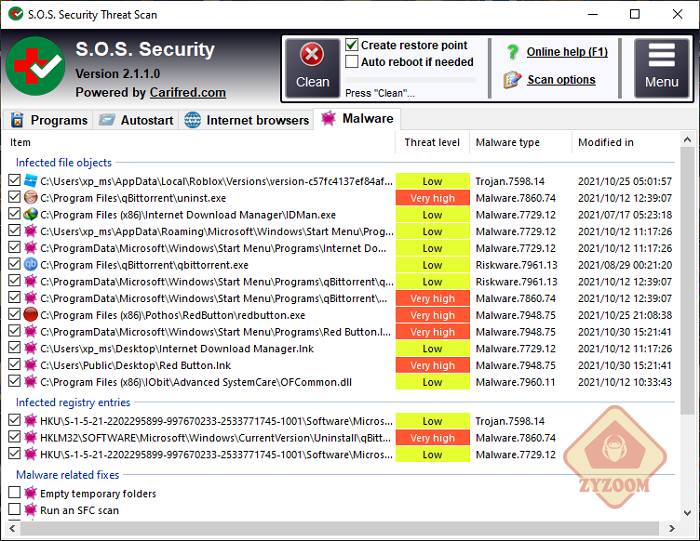Click the red X Clean icon

coord(312,55)
